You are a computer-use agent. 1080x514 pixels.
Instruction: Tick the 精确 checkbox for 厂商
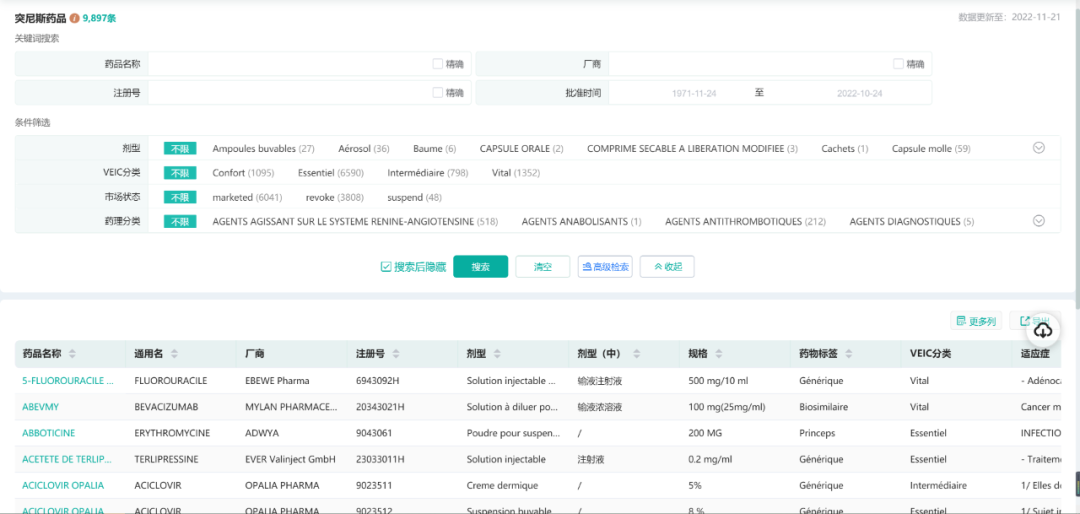899,64
